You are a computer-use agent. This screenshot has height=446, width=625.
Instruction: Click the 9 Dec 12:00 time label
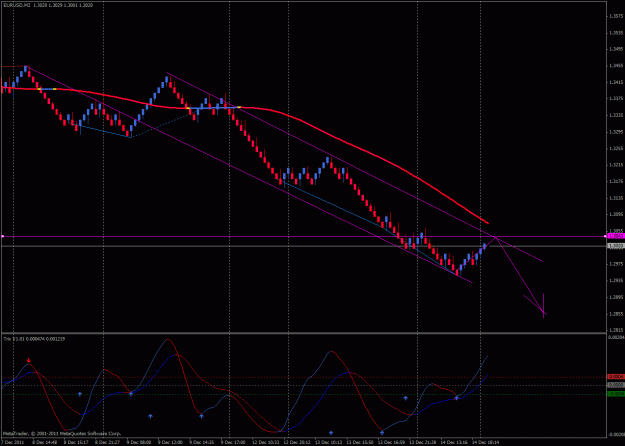pyautogui.click(x=170, y=442)
